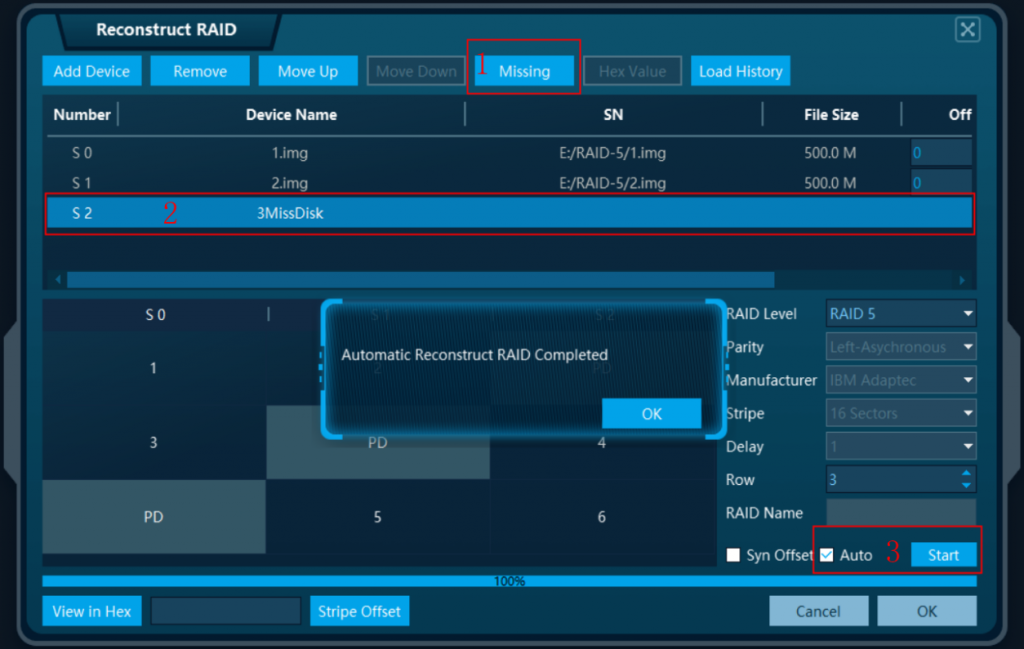Disable the Auto checkbox
Image resolution: width=1024 pixels, height=649 pixels.
[x=826, y=554]
